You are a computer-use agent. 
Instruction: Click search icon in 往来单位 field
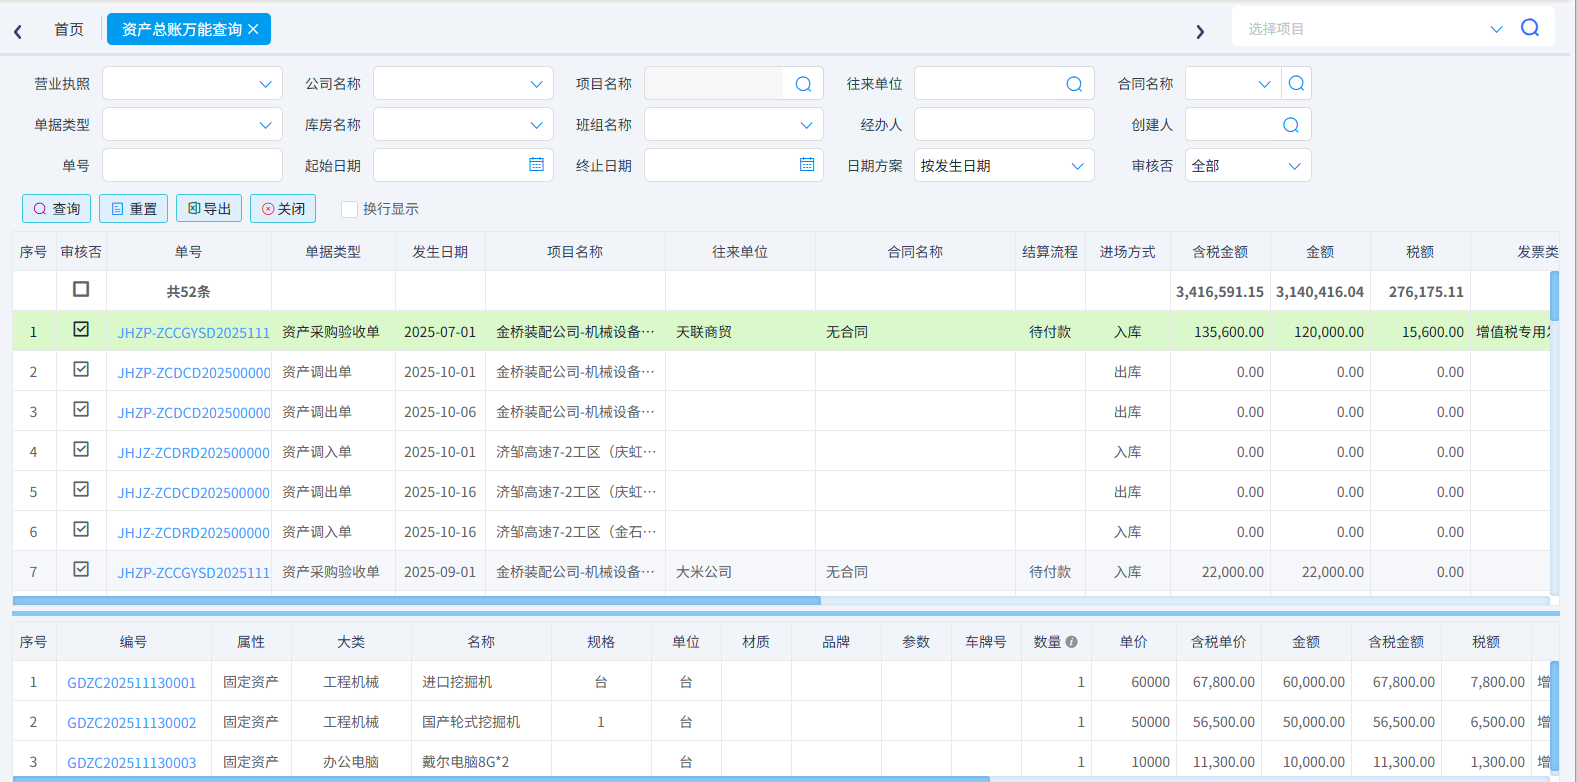tap(1074, 84)
